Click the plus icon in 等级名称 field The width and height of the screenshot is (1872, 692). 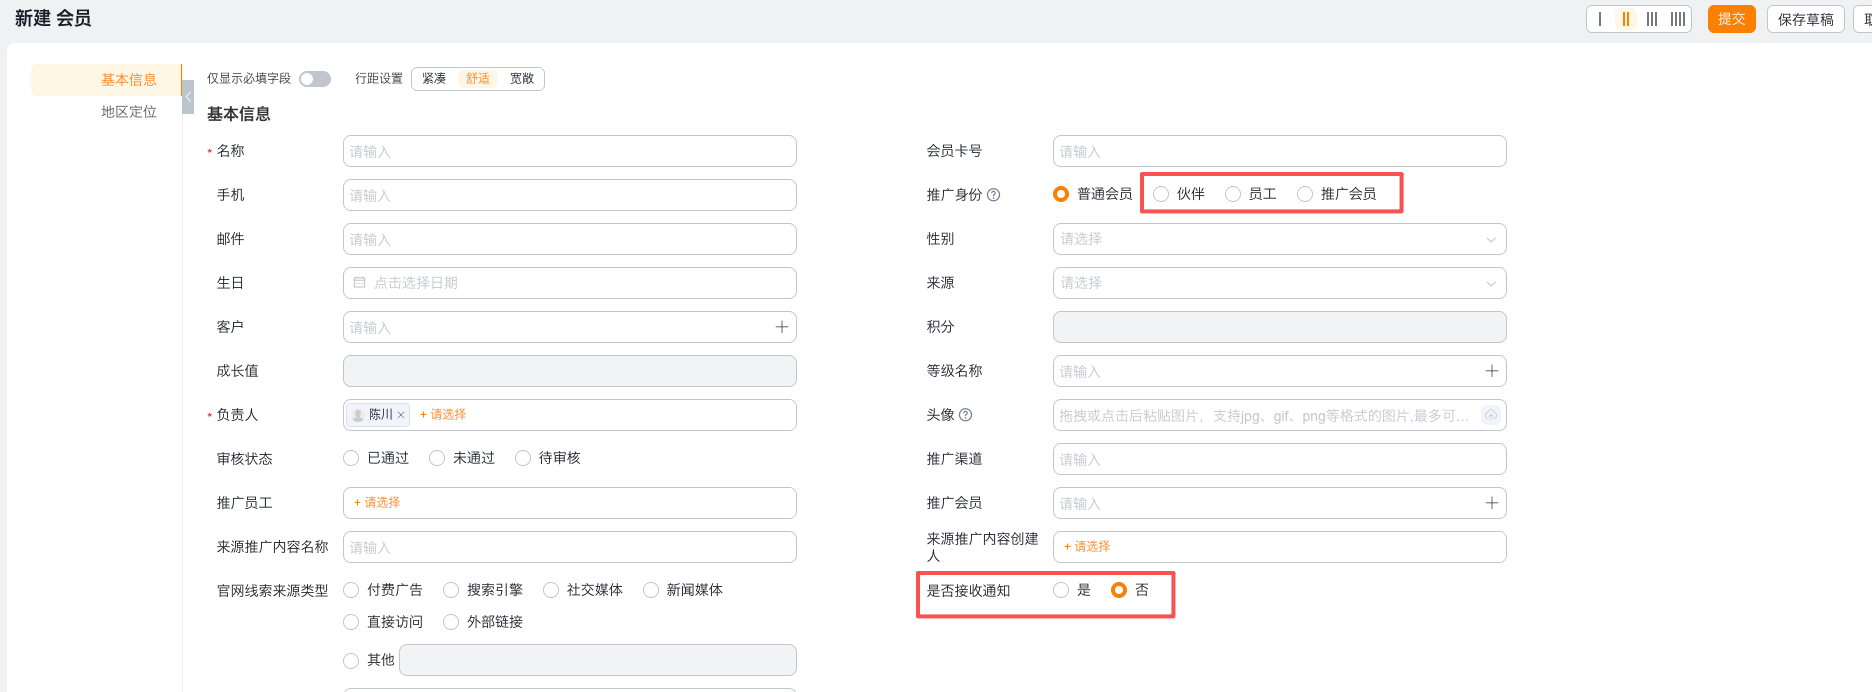pos(1491,371)
